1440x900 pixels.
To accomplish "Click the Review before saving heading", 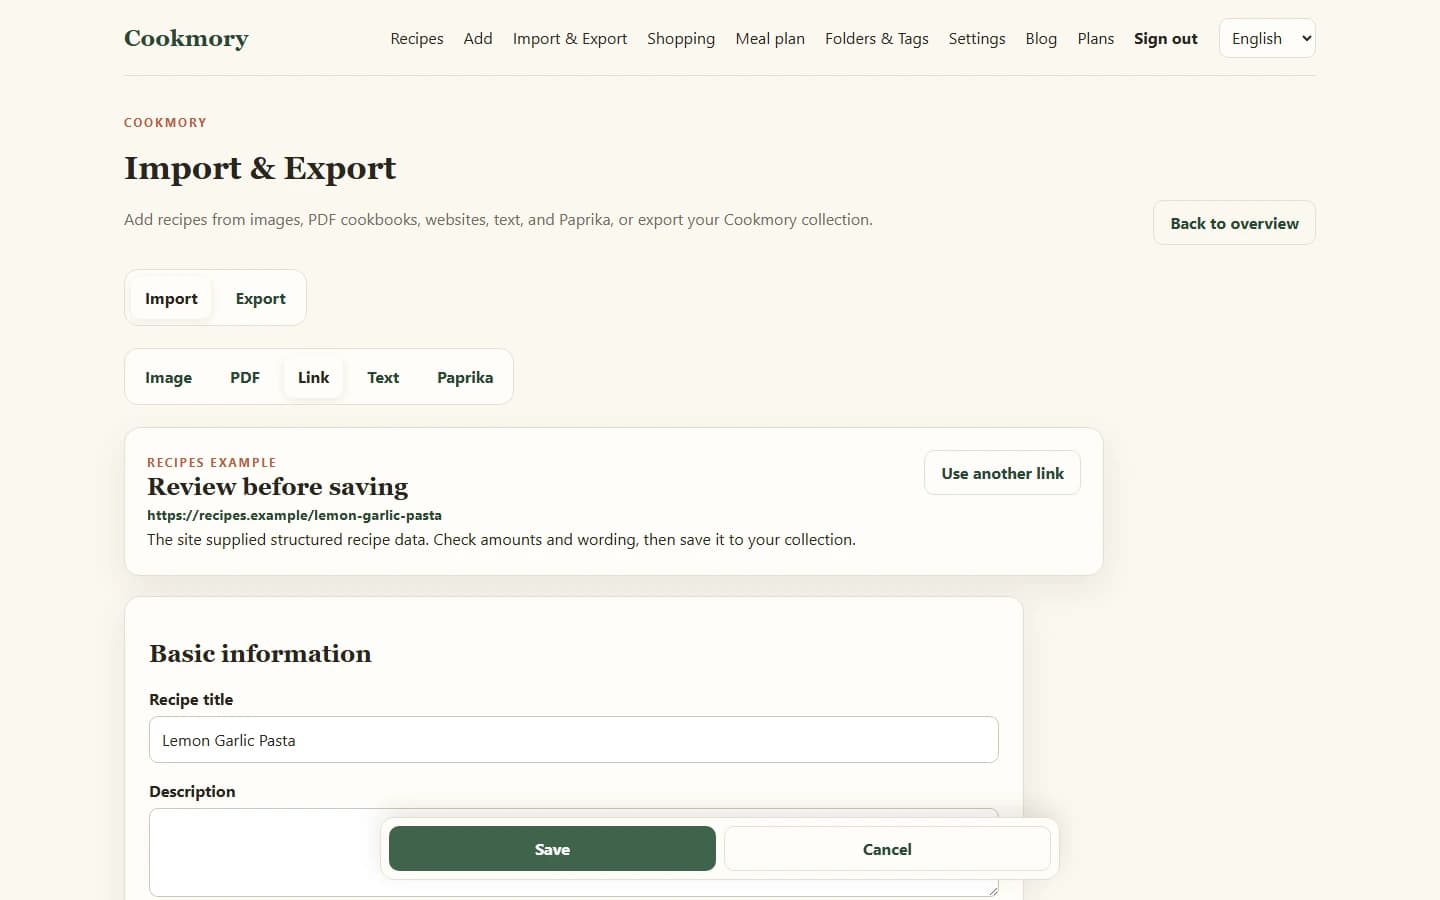I will (x=278, y=487).
